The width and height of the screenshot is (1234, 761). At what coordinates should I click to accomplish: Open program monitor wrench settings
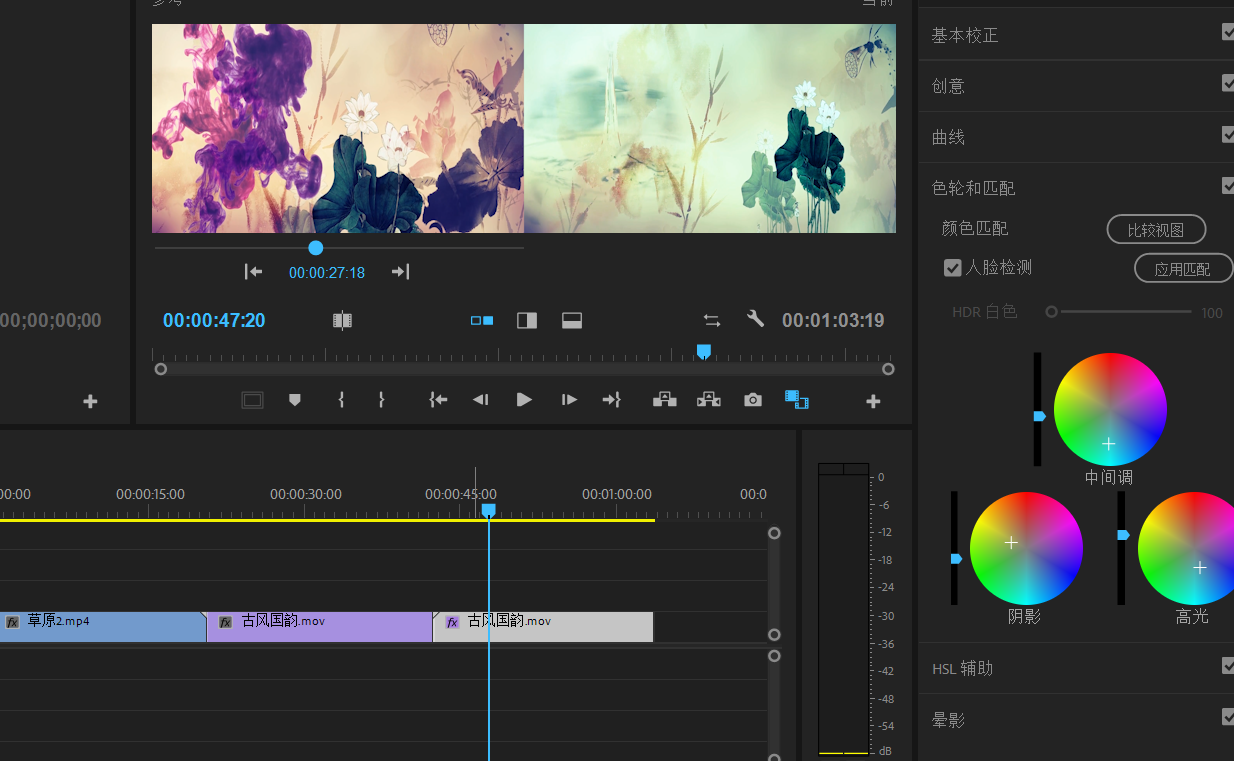pos(755,319)
